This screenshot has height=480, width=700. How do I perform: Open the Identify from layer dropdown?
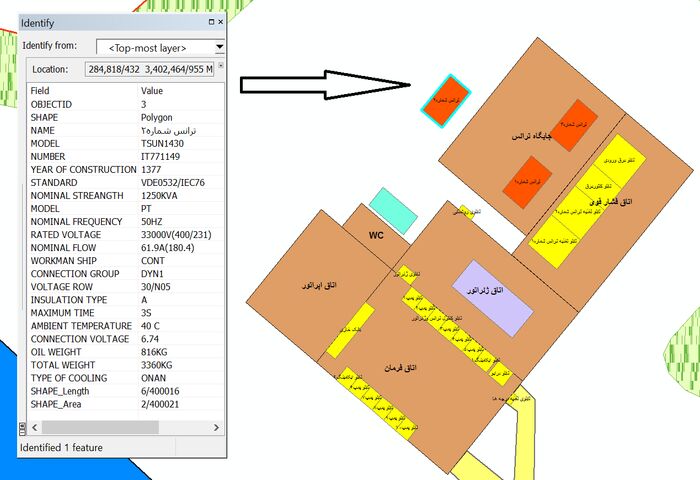pos(219,47)
